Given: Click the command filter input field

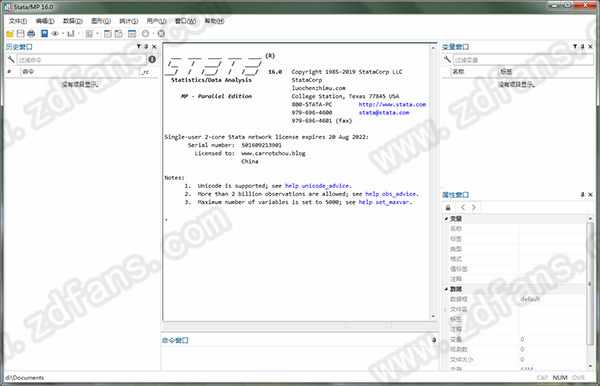Looking at the screenshot, I should coord(82,60).
